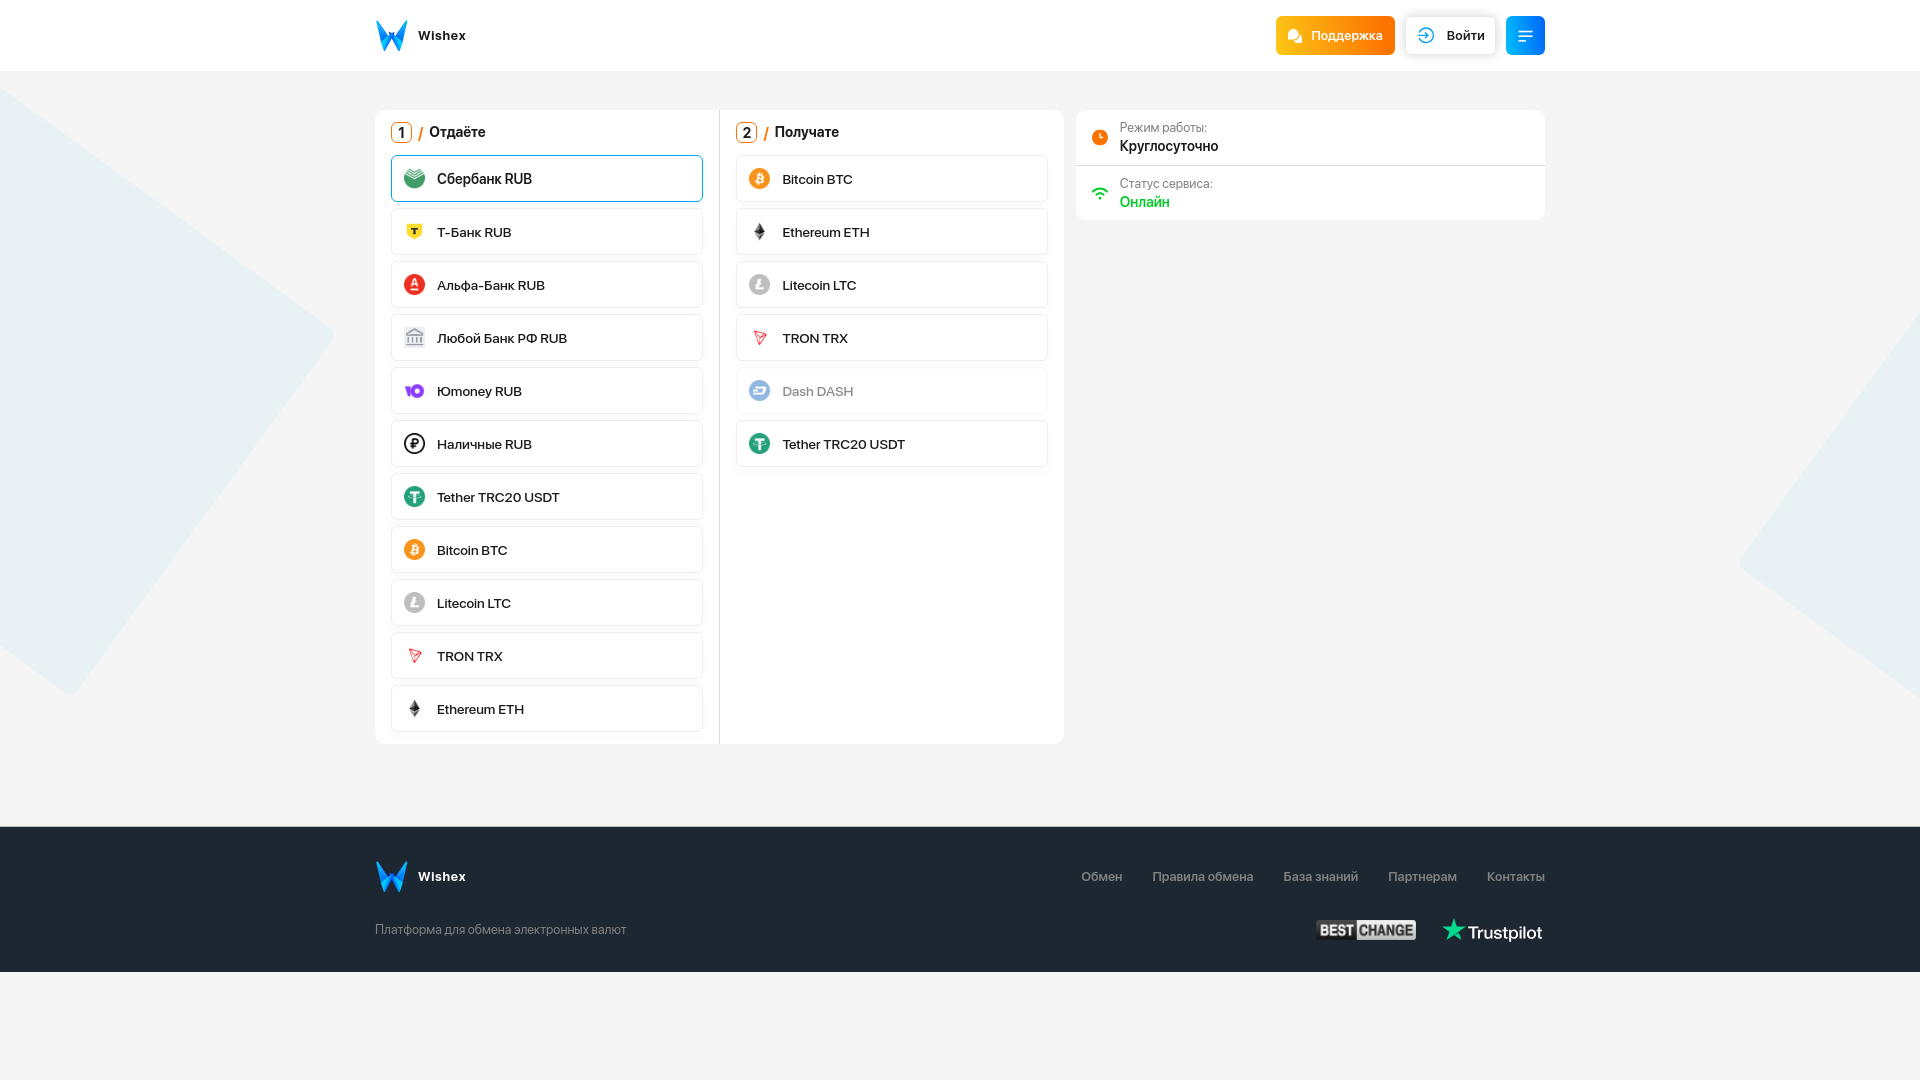Click the Ethereum icon in Отдаёте list

[414, 709]
